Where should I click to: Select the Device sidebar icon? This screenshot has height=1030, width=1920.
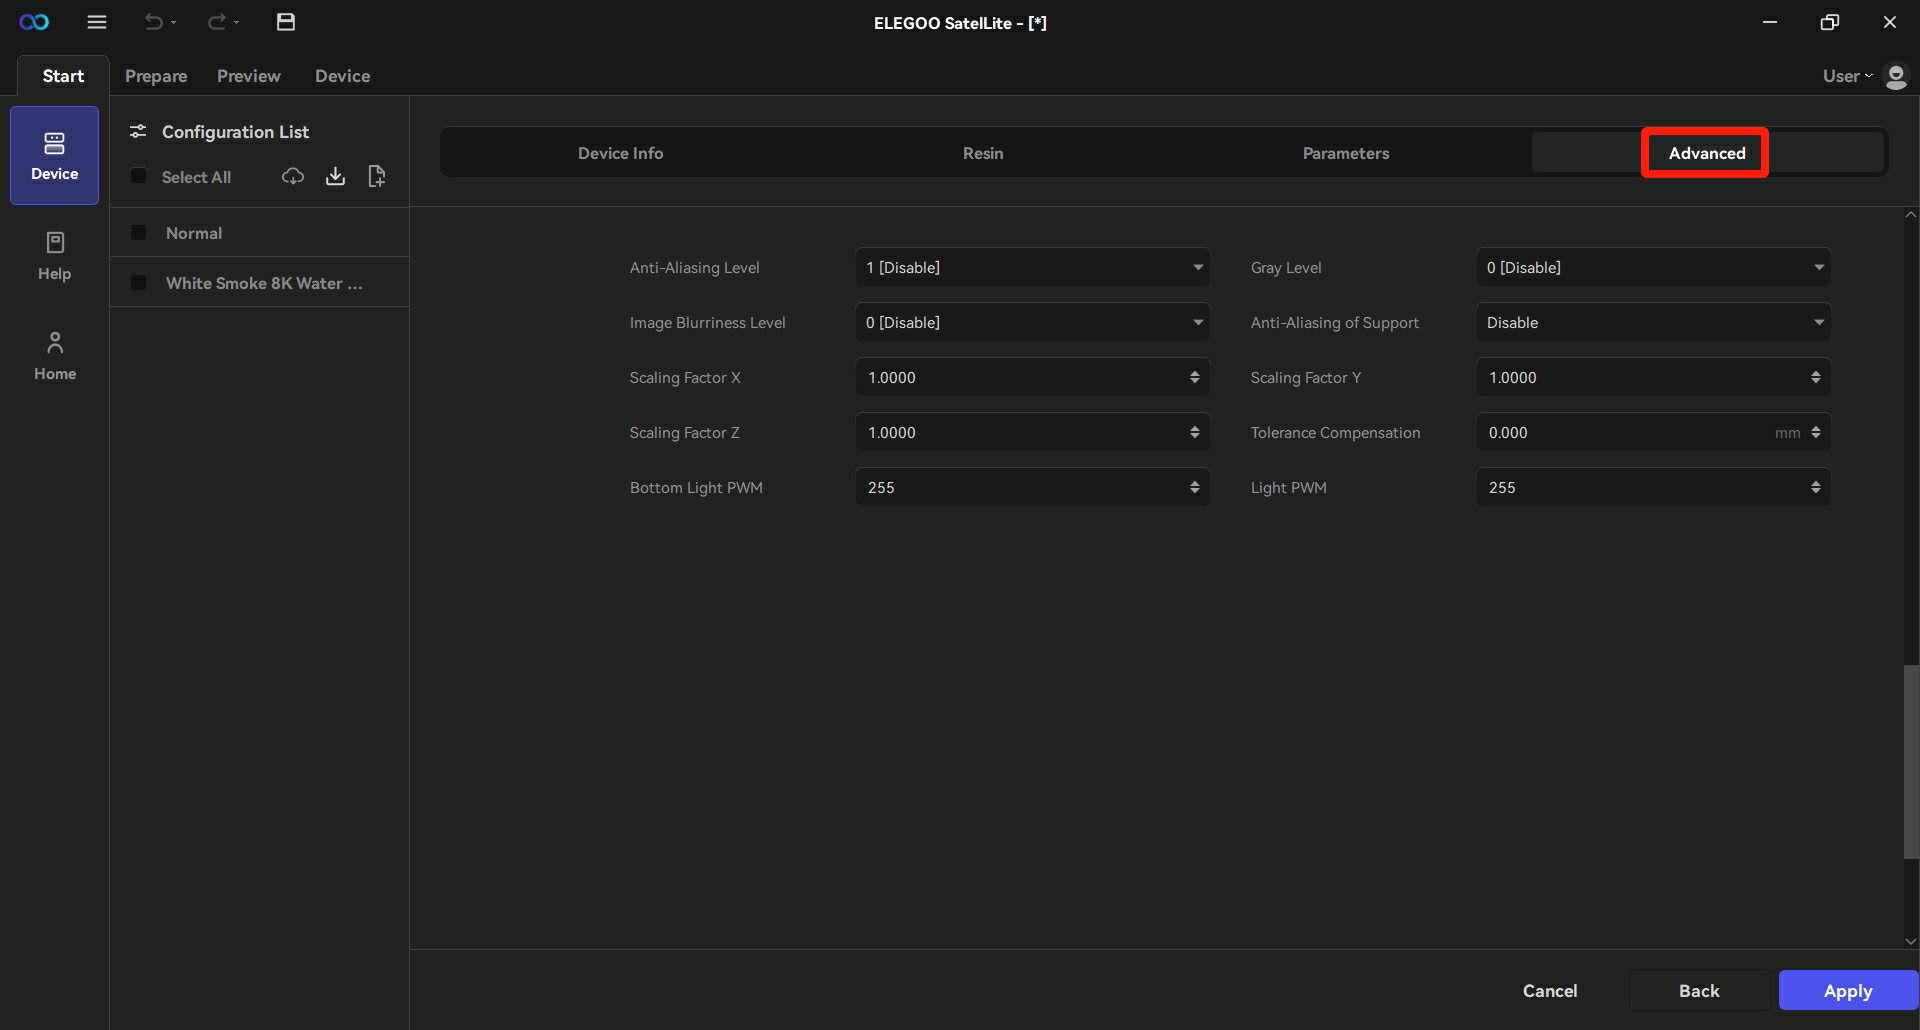55,155
